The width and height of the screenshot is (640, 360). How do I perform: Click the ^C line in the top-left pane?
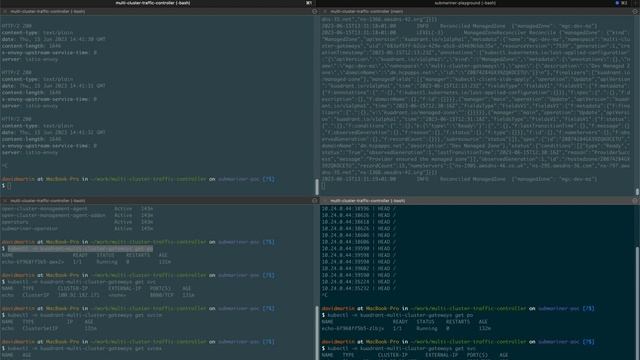pos(4,166)
